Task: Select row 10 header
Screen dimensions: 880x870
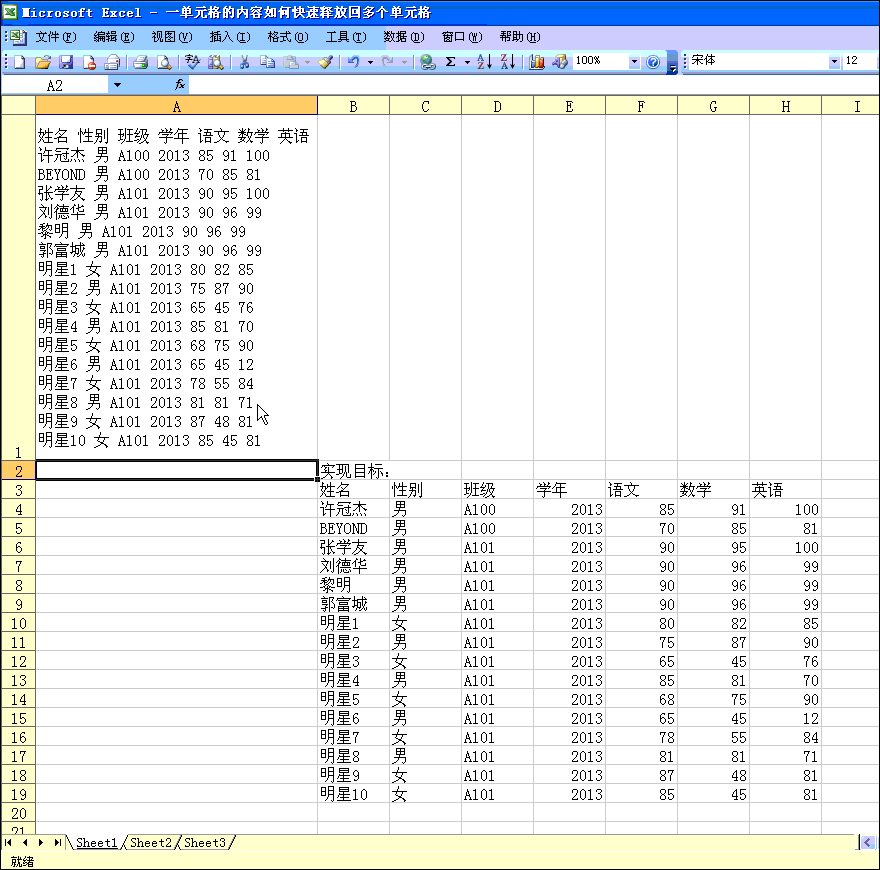Action: point(18,624)
